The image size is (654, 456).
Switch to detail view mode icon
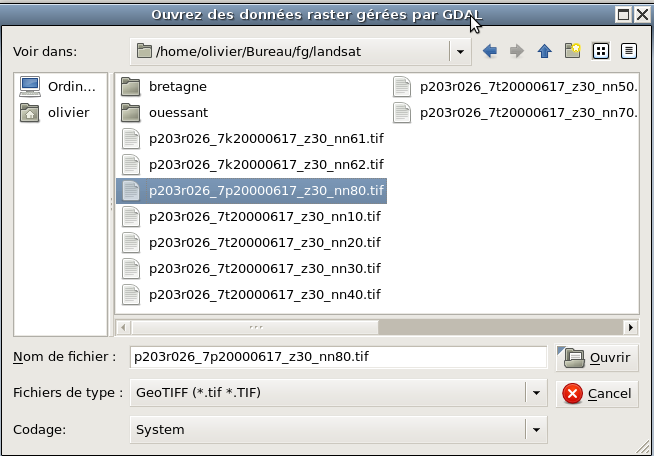point(629,51)
